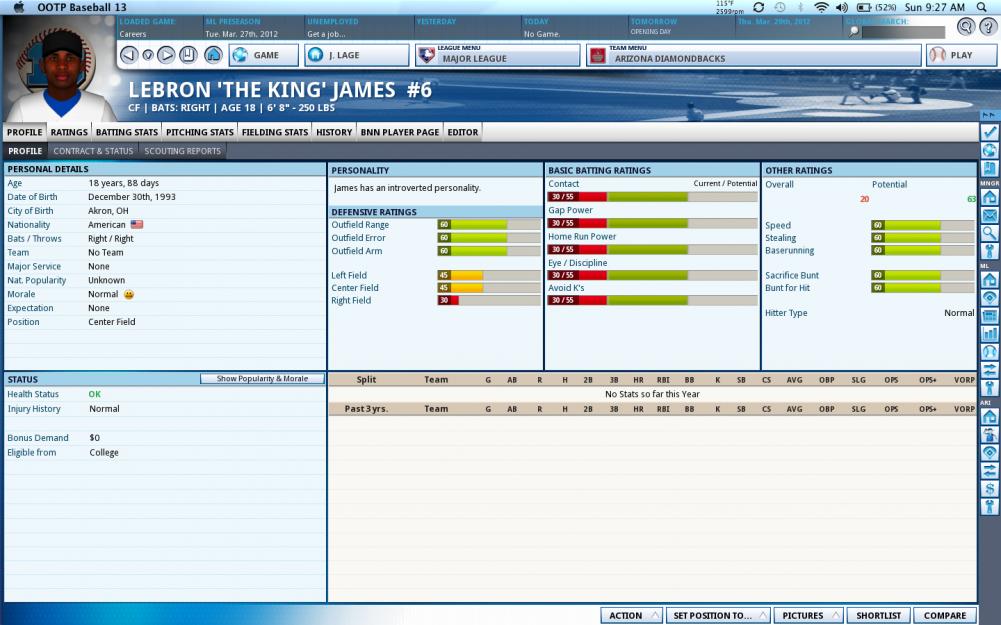Image resolution: width=1001 pixels, height=625 pixels.
Task: Click the wrench icon under ARI
Action: [989, 506]
